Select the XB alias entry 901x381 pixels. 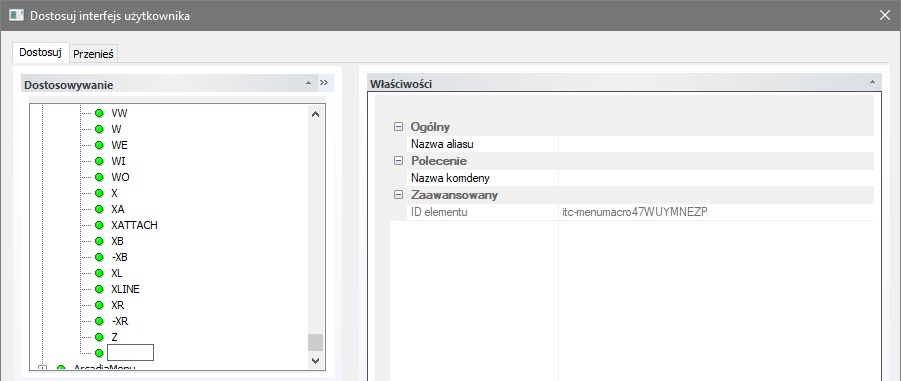click(x=117, y=241)
